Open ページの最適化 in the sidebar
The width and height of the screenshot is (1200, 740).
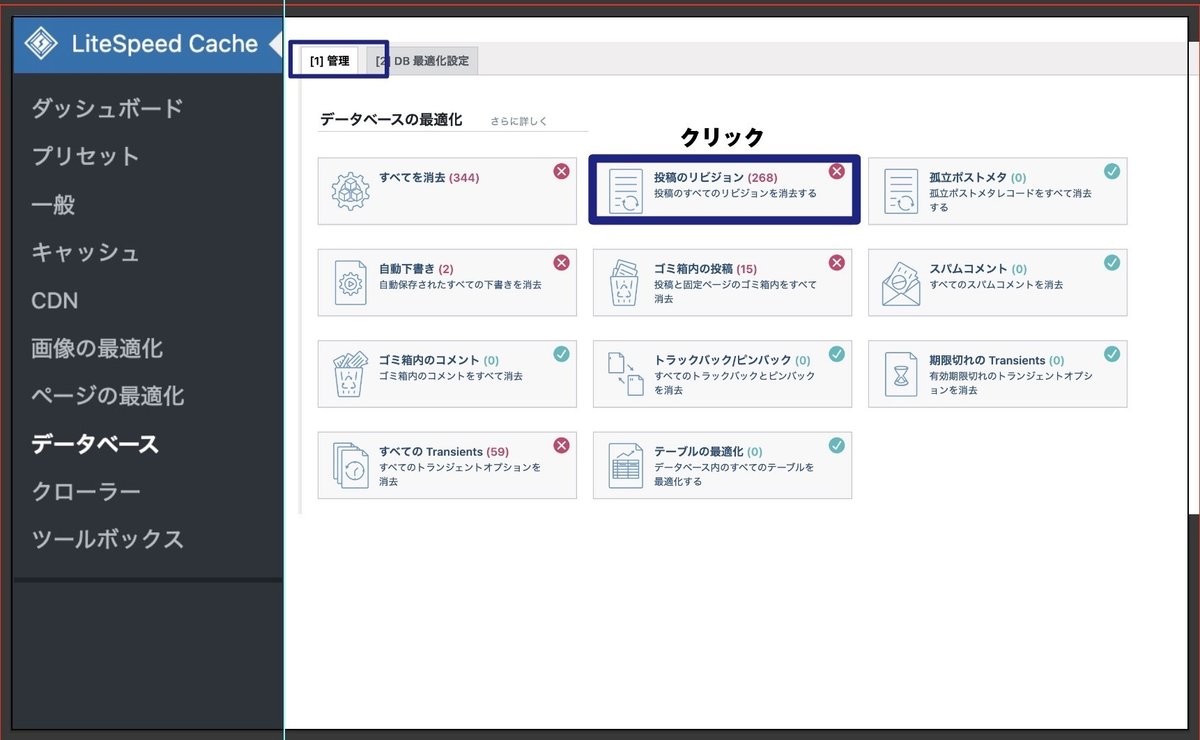(107, 396)
